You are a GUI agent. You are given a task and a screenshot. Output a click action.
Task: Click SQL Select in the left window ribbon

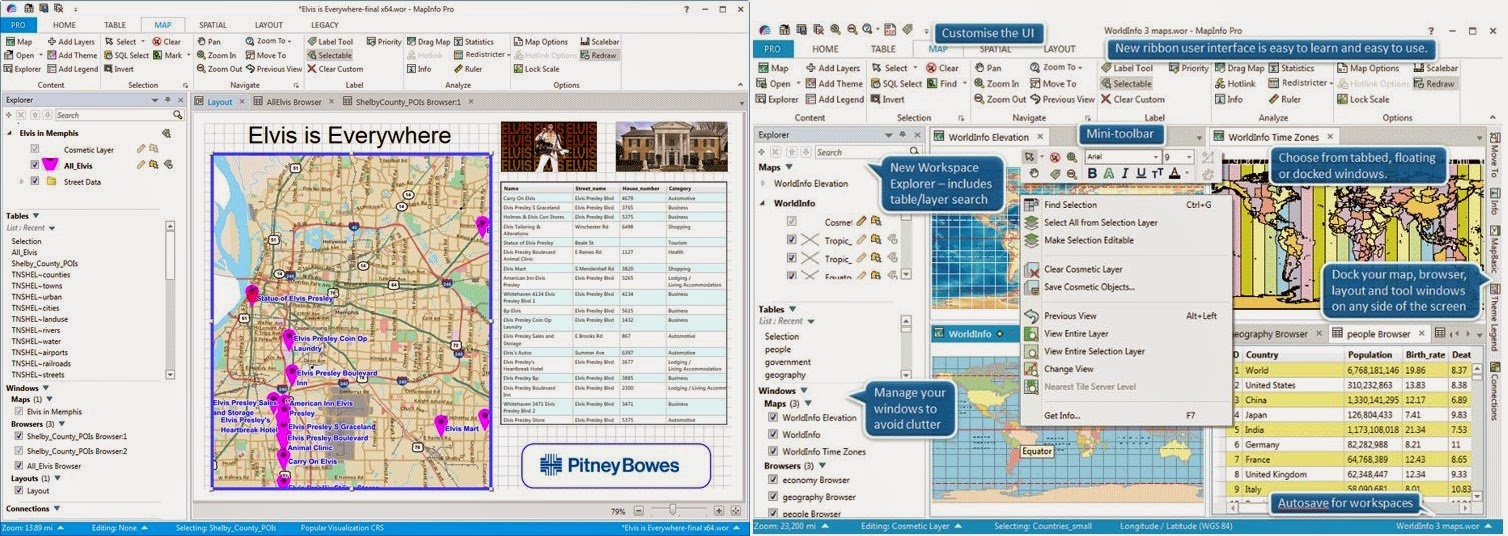click(x=126, y=56)
